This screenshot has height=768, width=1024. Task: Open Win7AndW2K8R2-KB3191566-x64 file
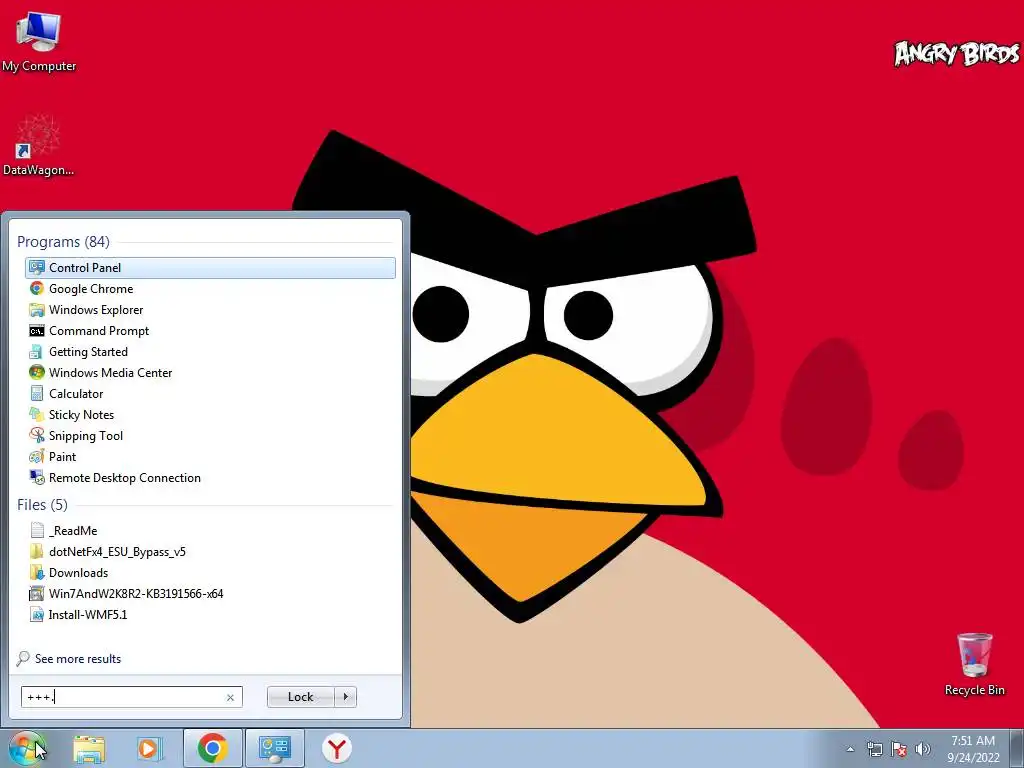(210, 594)
